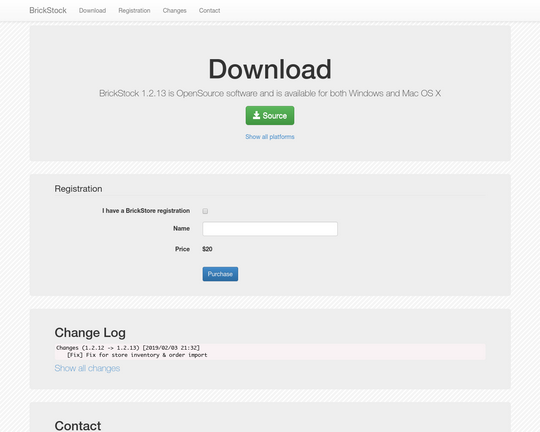Screen dimensions: 540x432
Task: Click the 'BrickStock 1.2.13 is OpenSource' subtitle
Action: pos(270,93)
